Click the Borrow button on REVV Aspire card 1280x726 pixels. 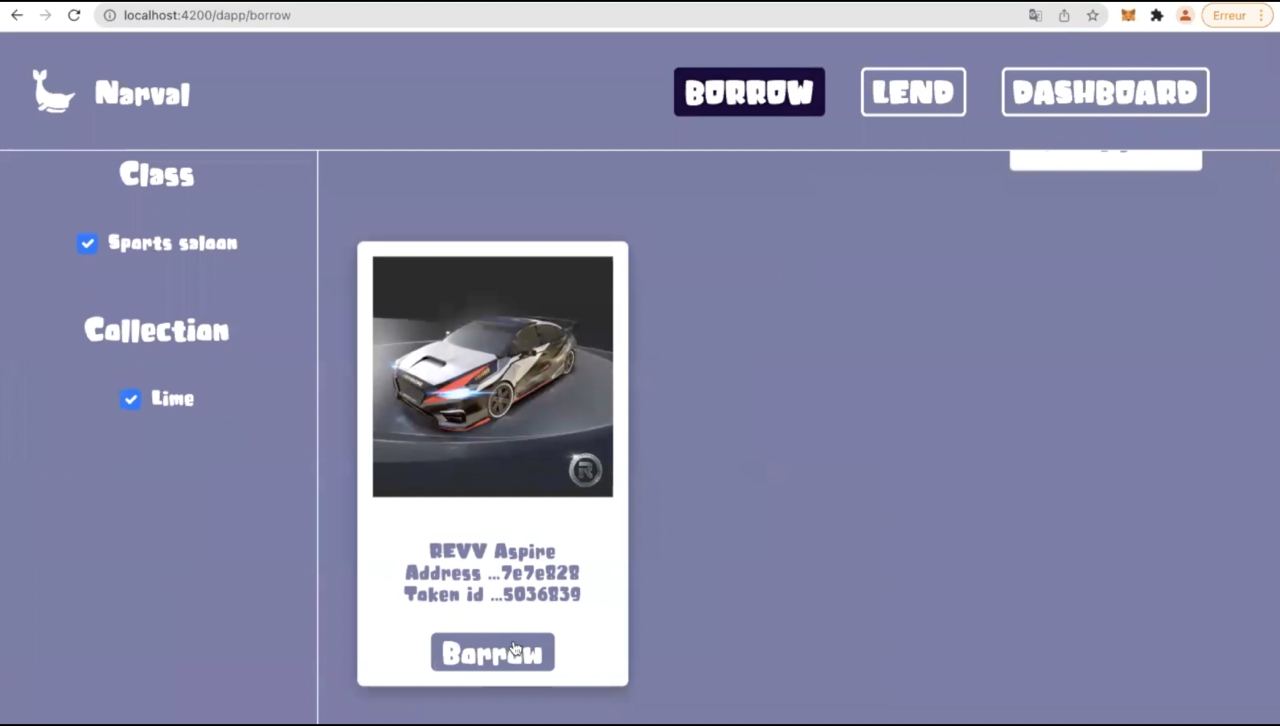[493, 652]
